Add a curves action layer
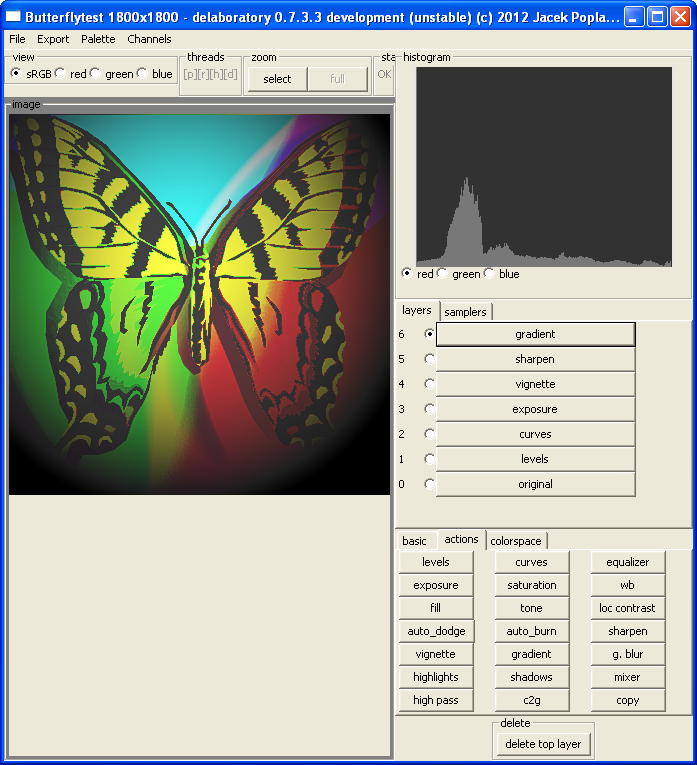The image size is (697, 765). click(532, 562)
